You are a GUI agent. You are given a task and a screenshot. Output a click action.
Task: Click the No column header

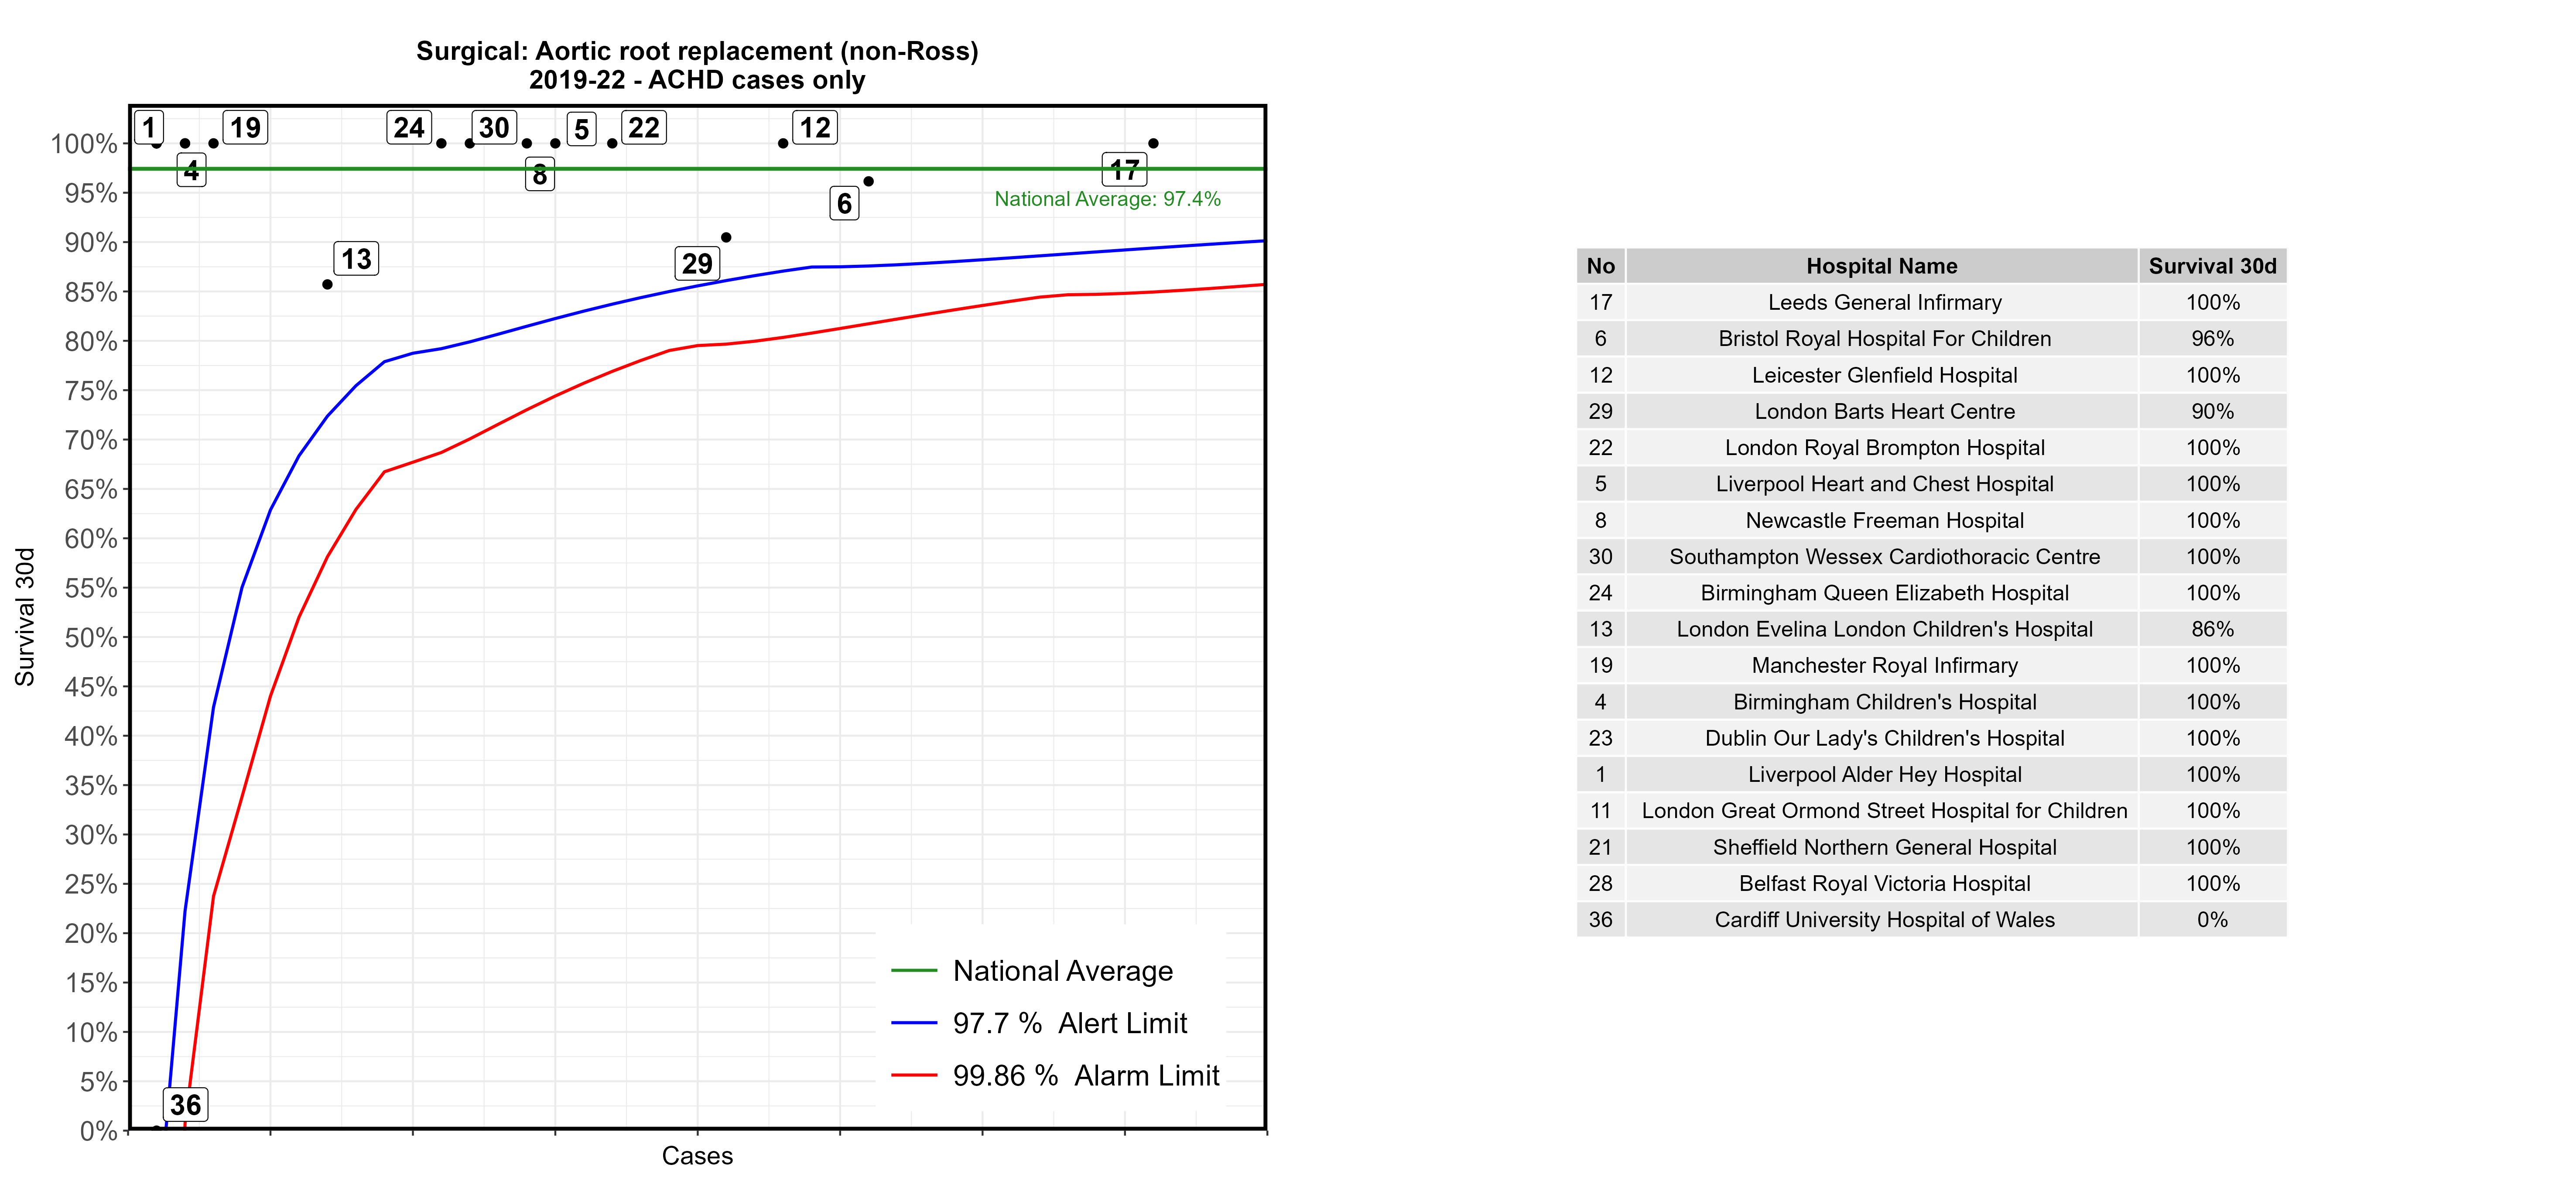(1600, 266)
